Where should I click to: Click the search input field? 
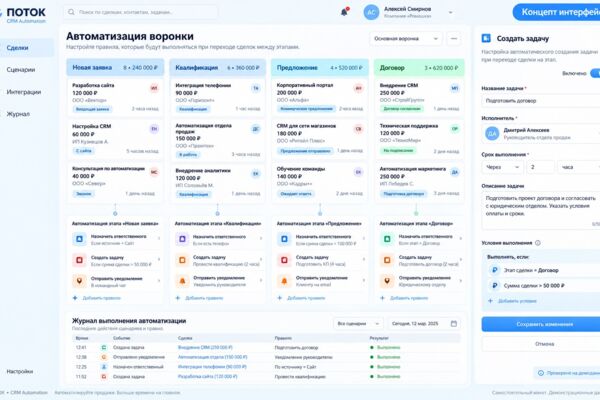coord(140,12)
